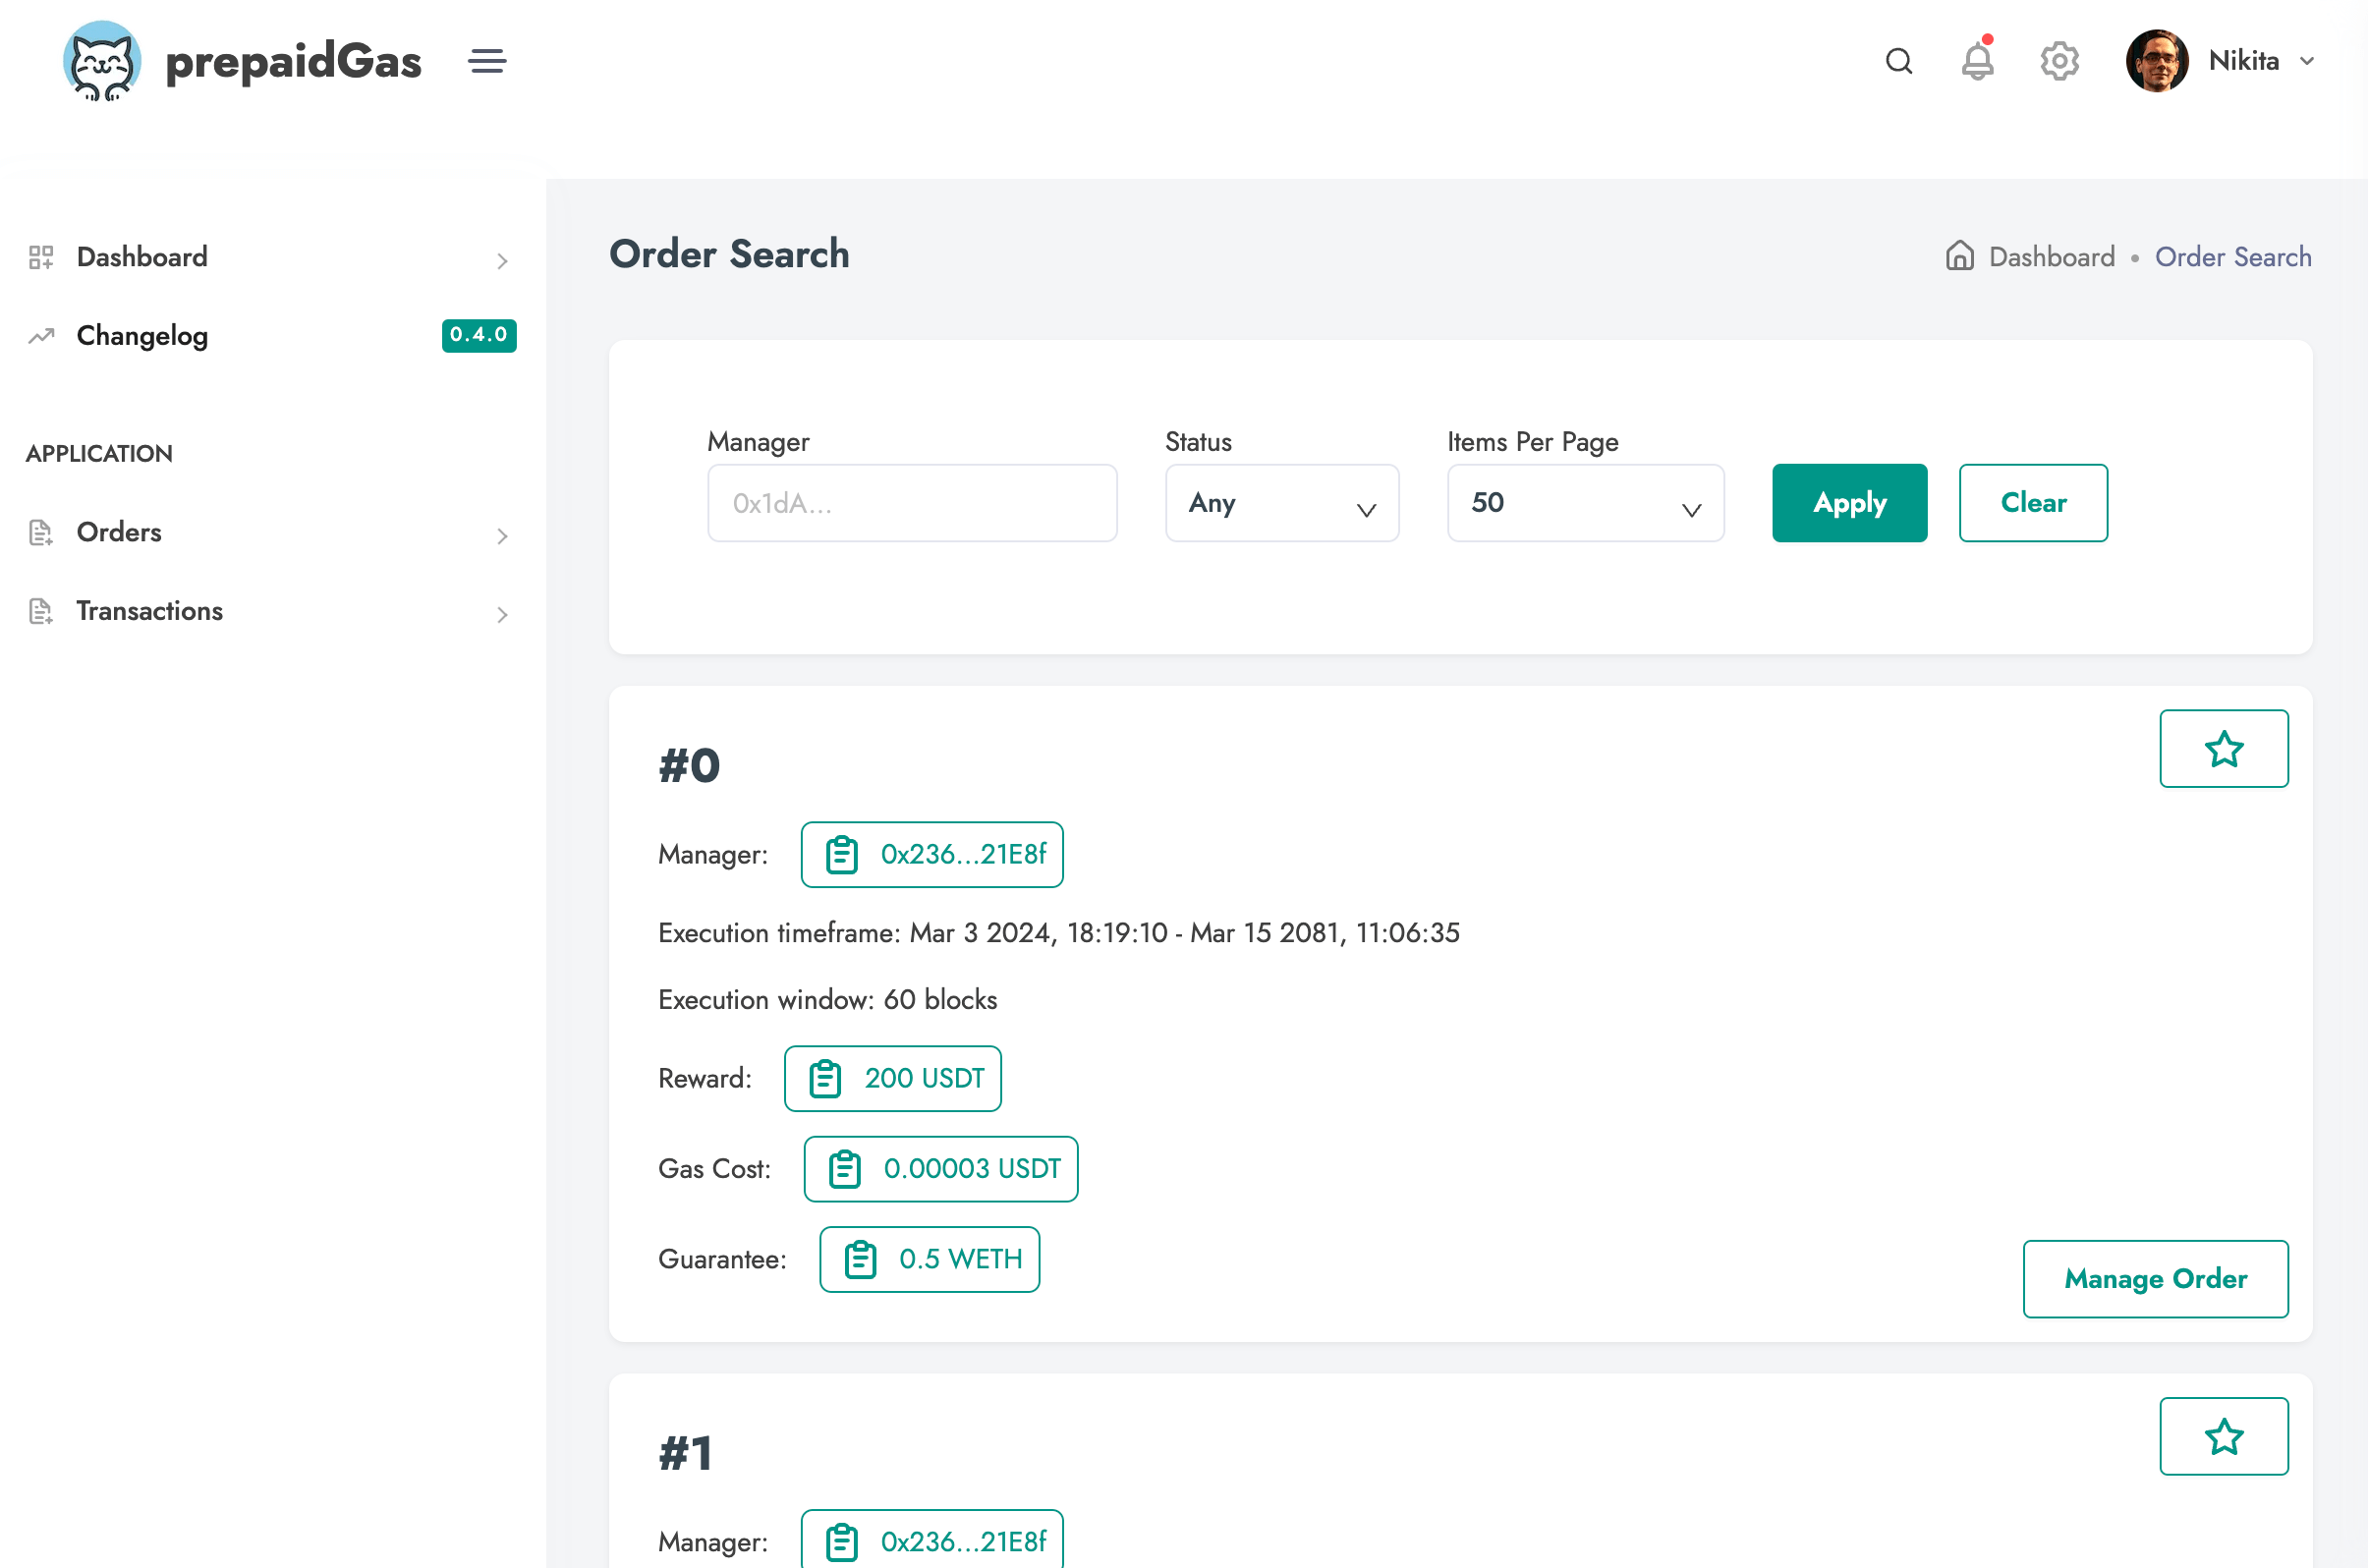2368x1568 pixels.
Task: Open the Status dropdown set to Any
Action: pos(1282,503)
